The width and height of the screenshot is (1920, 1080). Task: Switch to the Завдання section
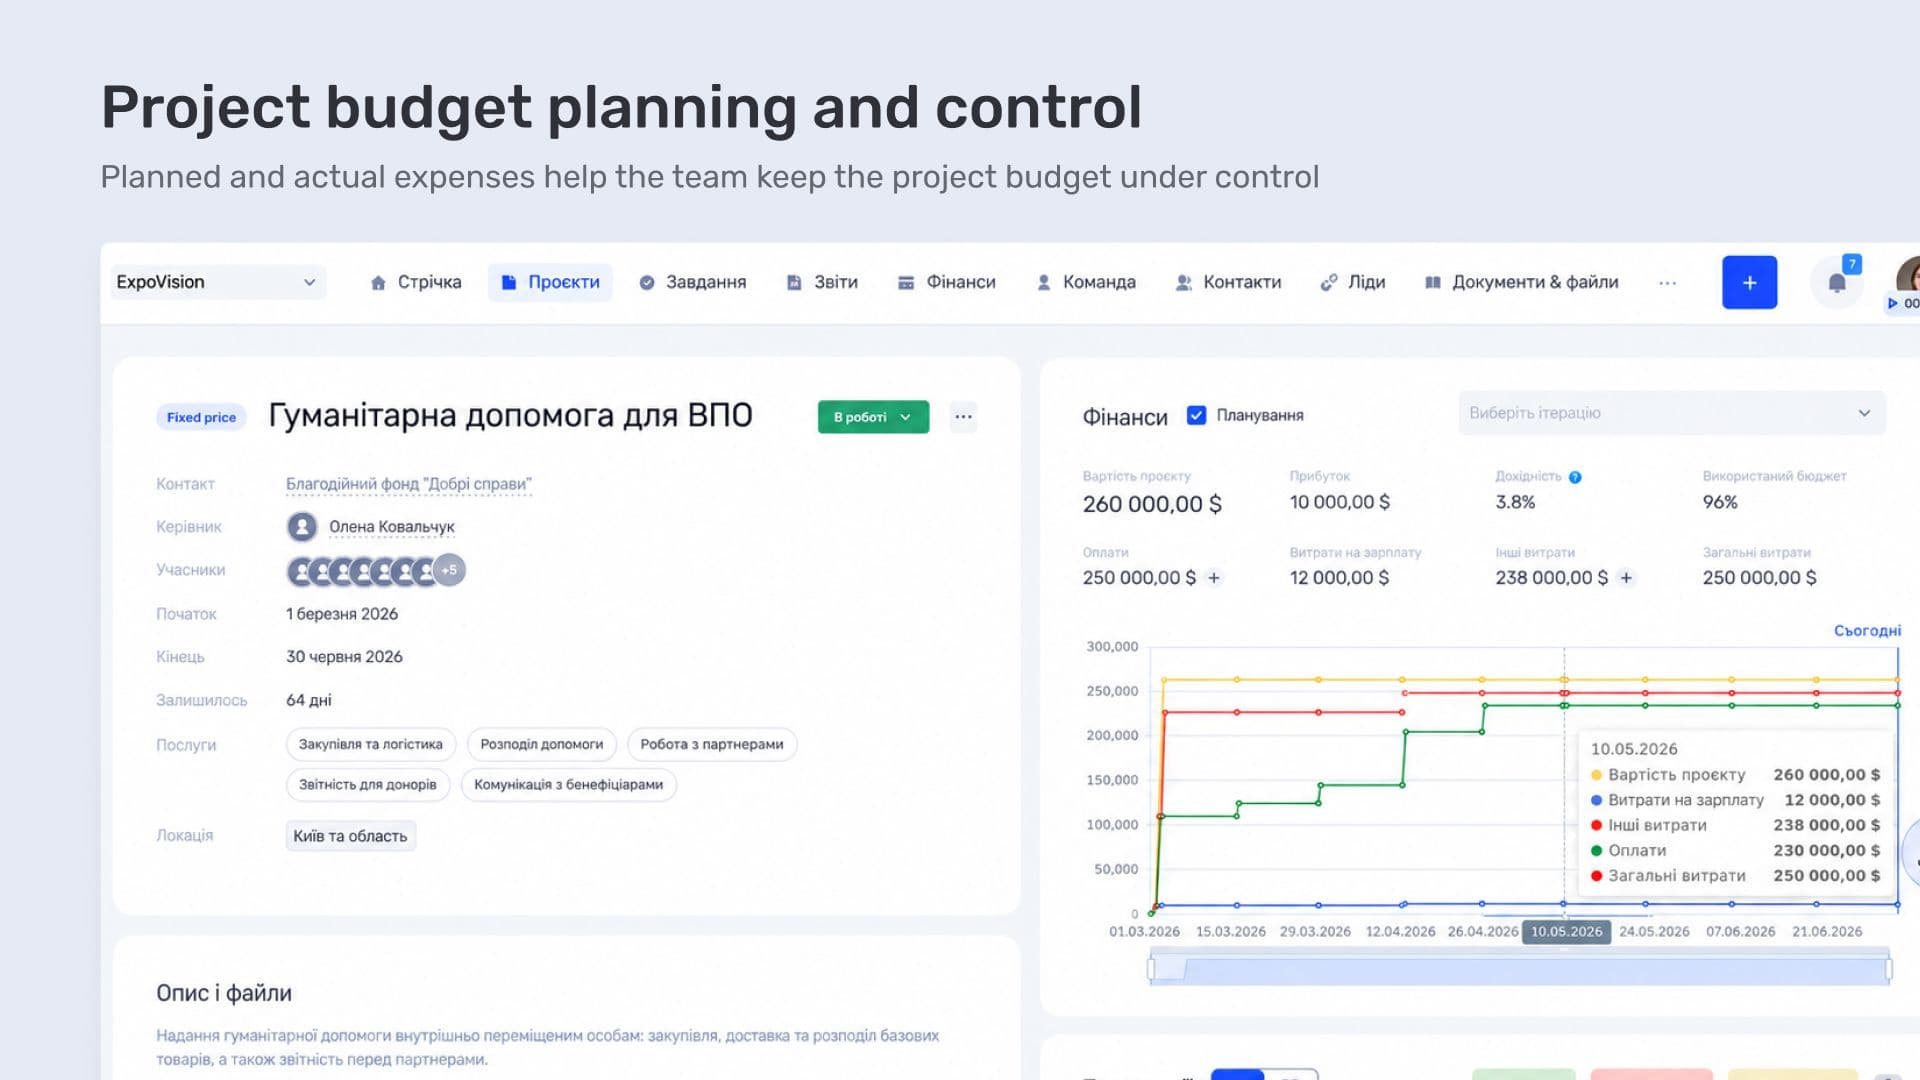[x=693, y=282]
